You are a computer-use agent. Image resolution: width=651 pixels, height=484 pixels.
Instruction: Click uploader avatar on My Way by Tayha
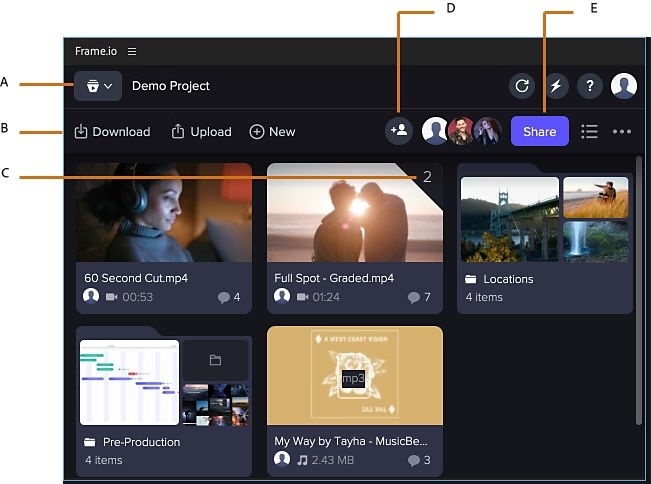(x=282, y=459)
